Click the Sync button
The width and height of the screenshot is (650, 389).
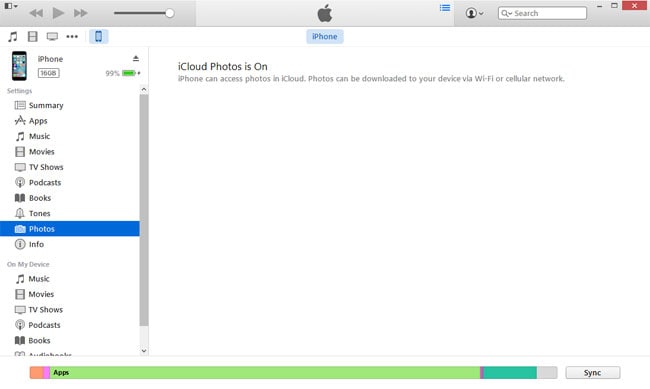[x=593, y=372]
